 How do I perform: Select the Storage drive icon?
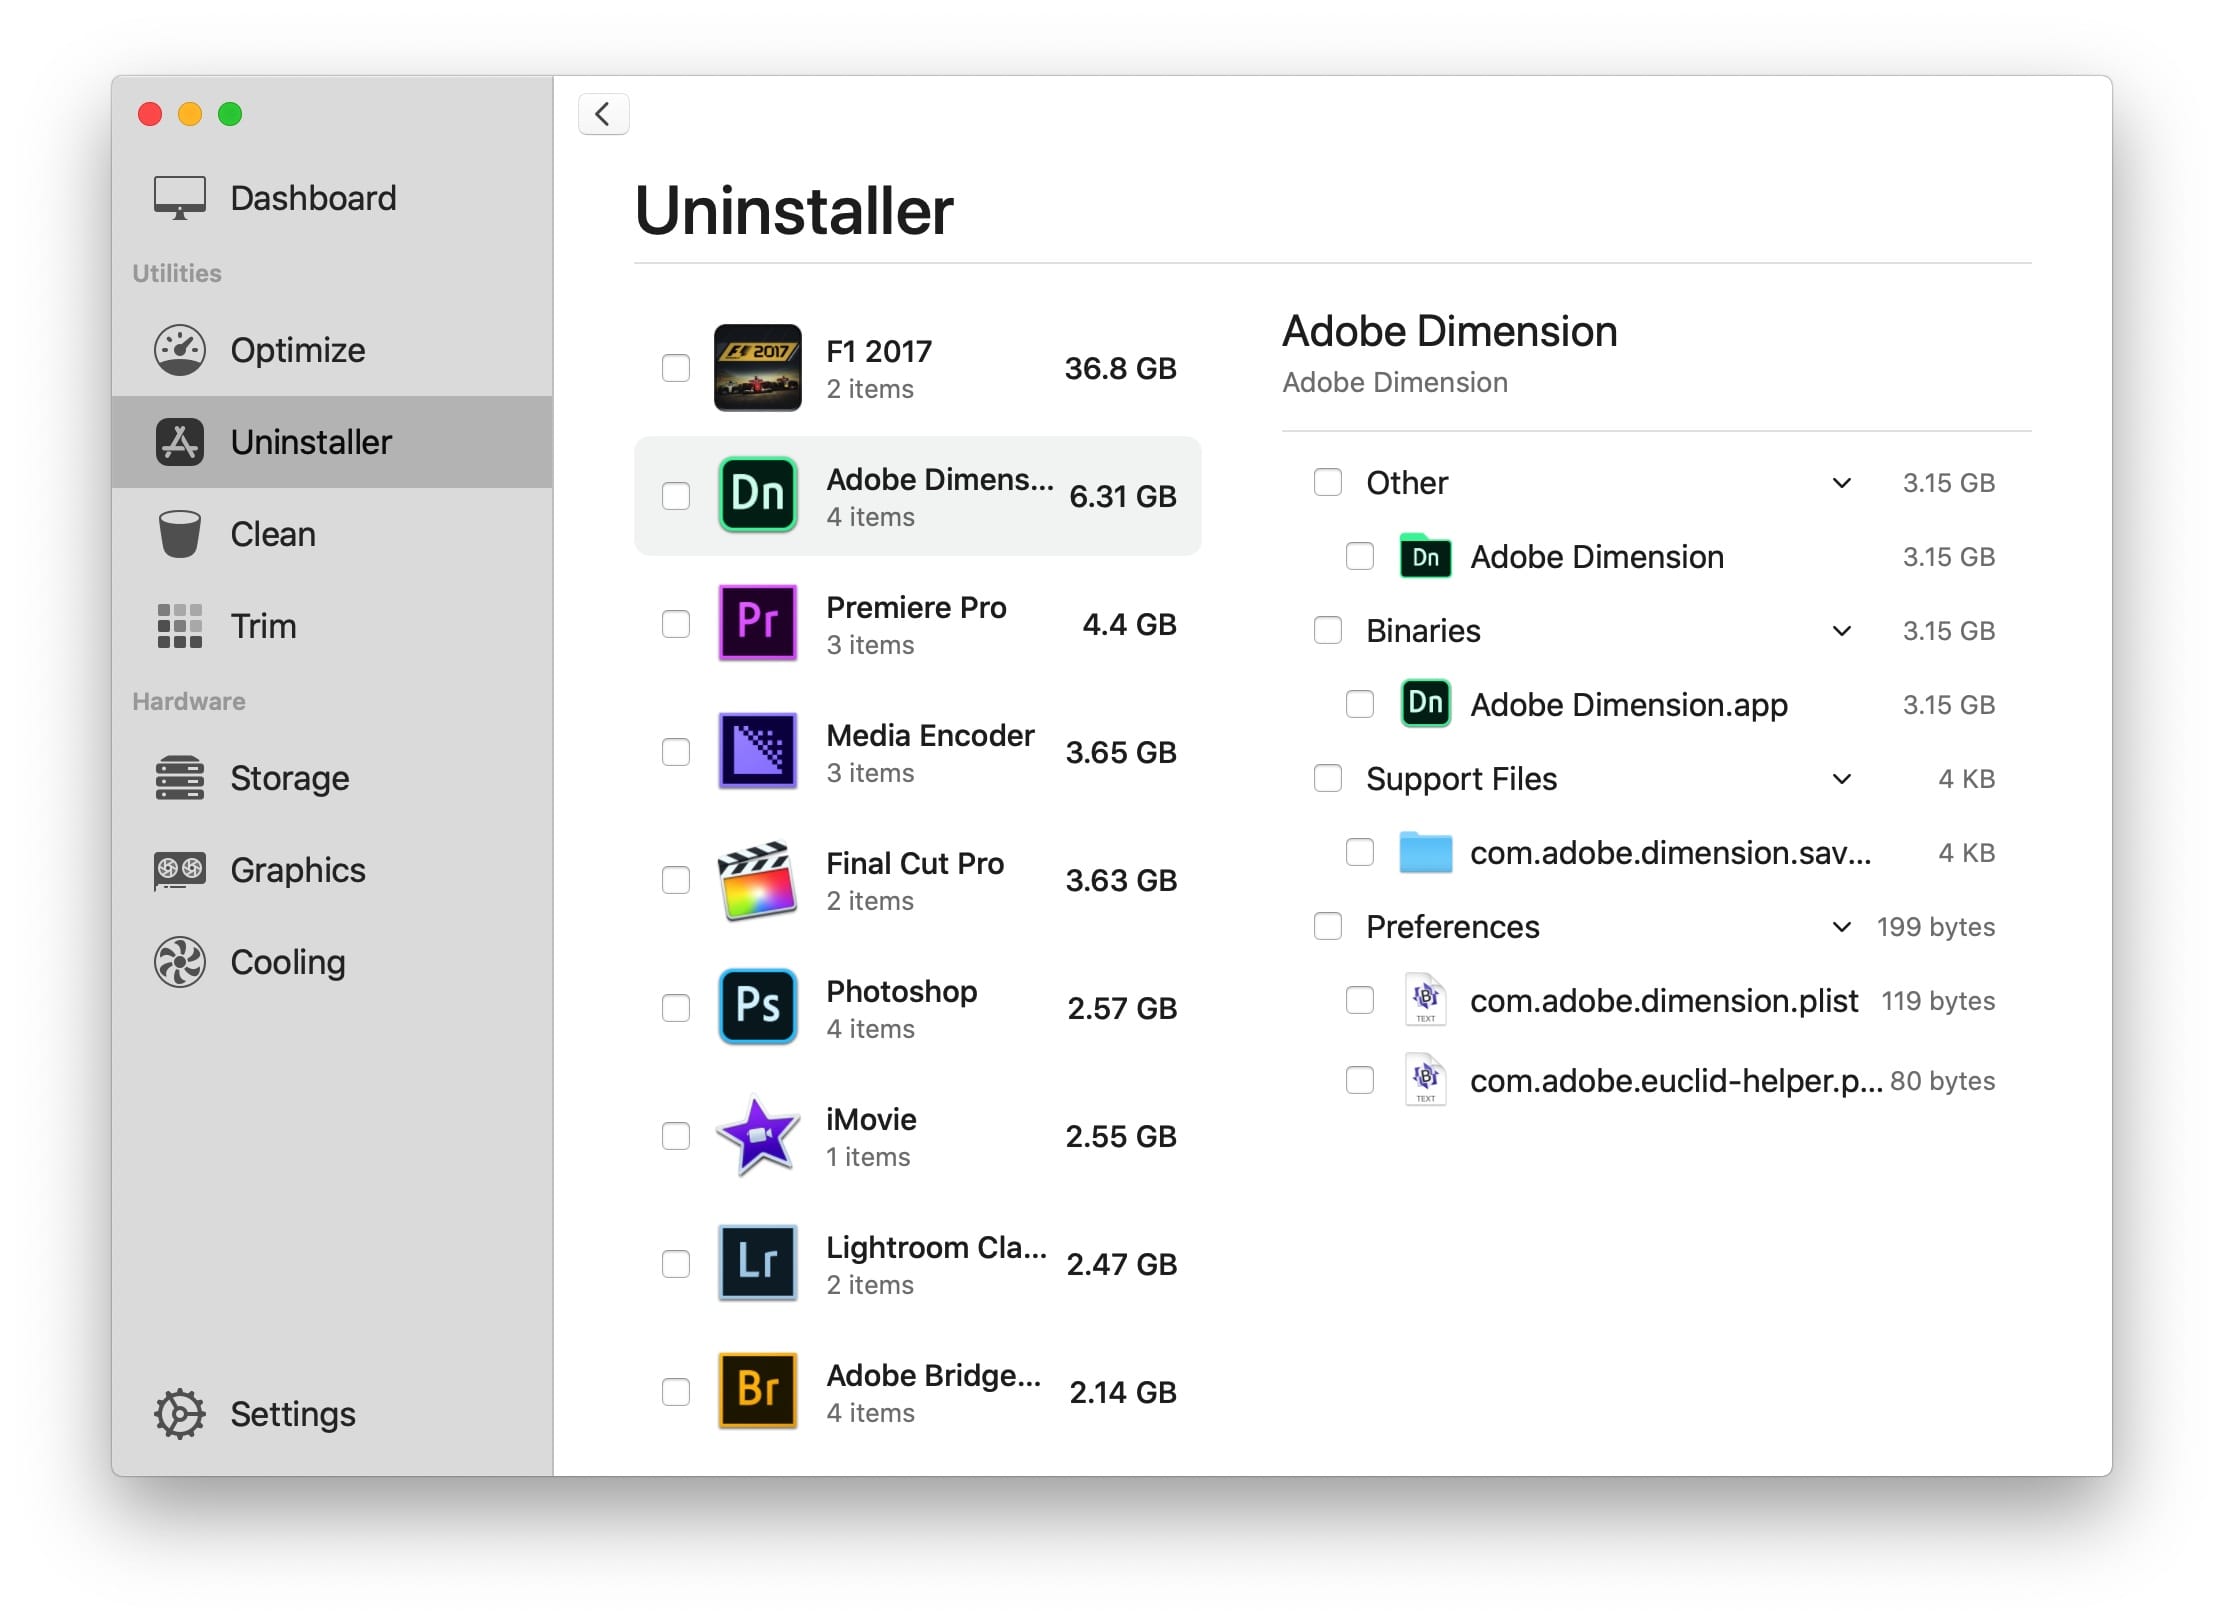pyautogui.click(x=180, y=778)
